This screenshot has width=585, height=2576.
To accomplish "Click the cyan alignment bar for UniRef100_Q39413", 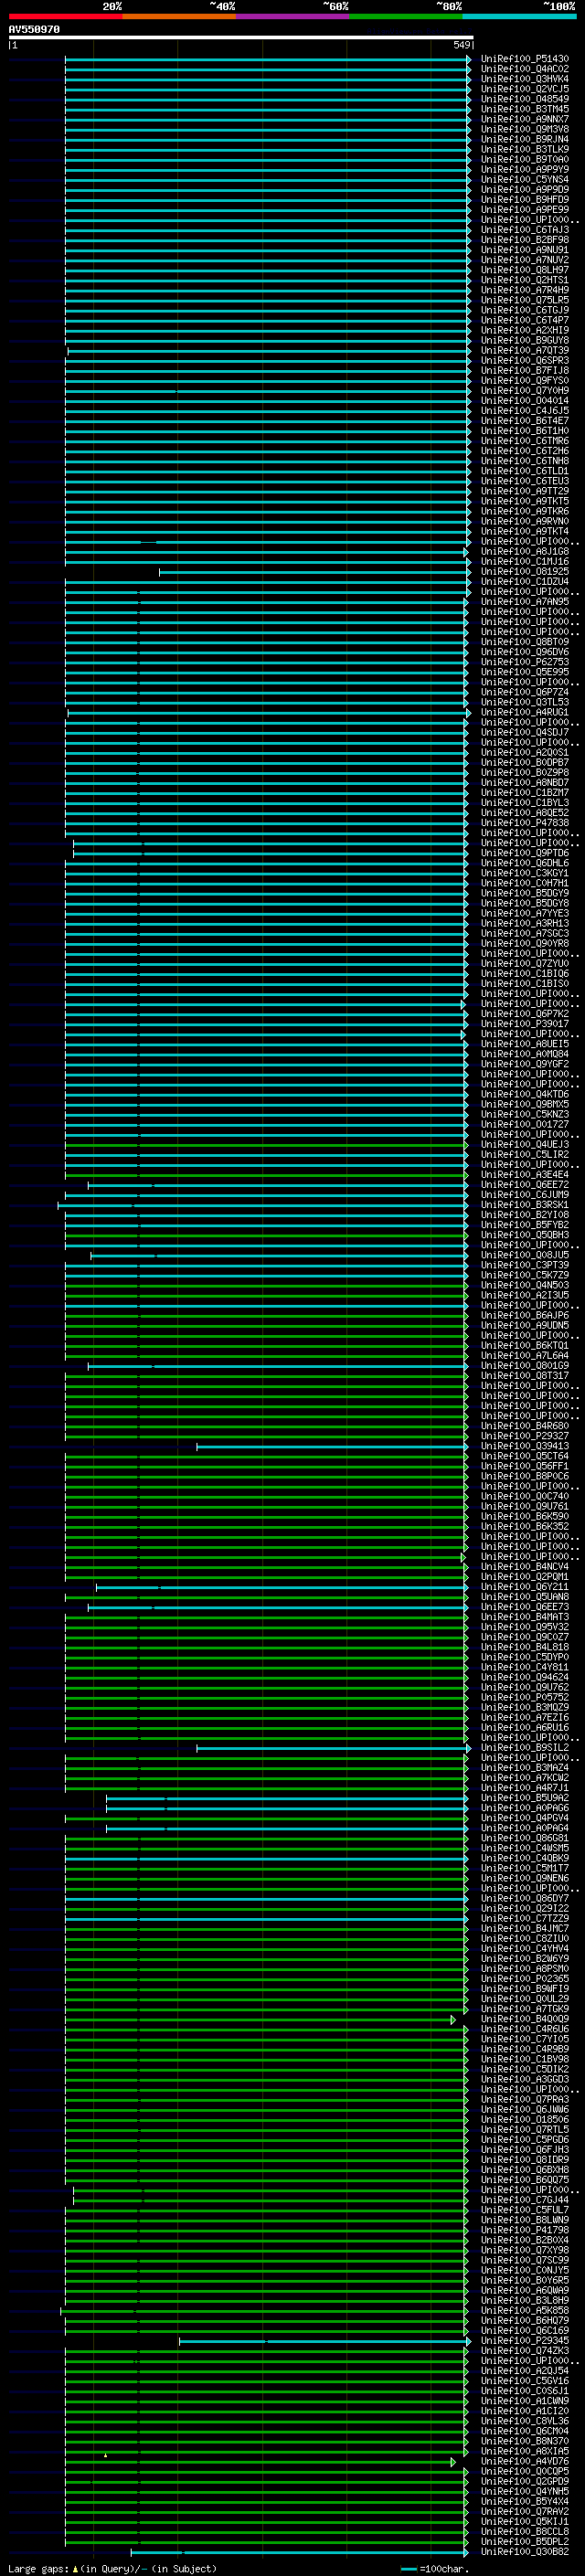I will 332,1446.
